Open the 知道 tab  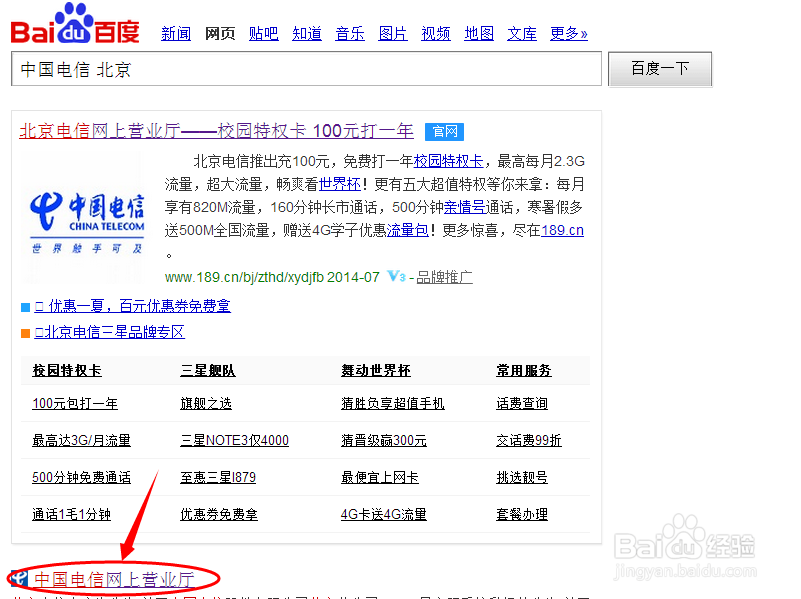click(307, 34)
